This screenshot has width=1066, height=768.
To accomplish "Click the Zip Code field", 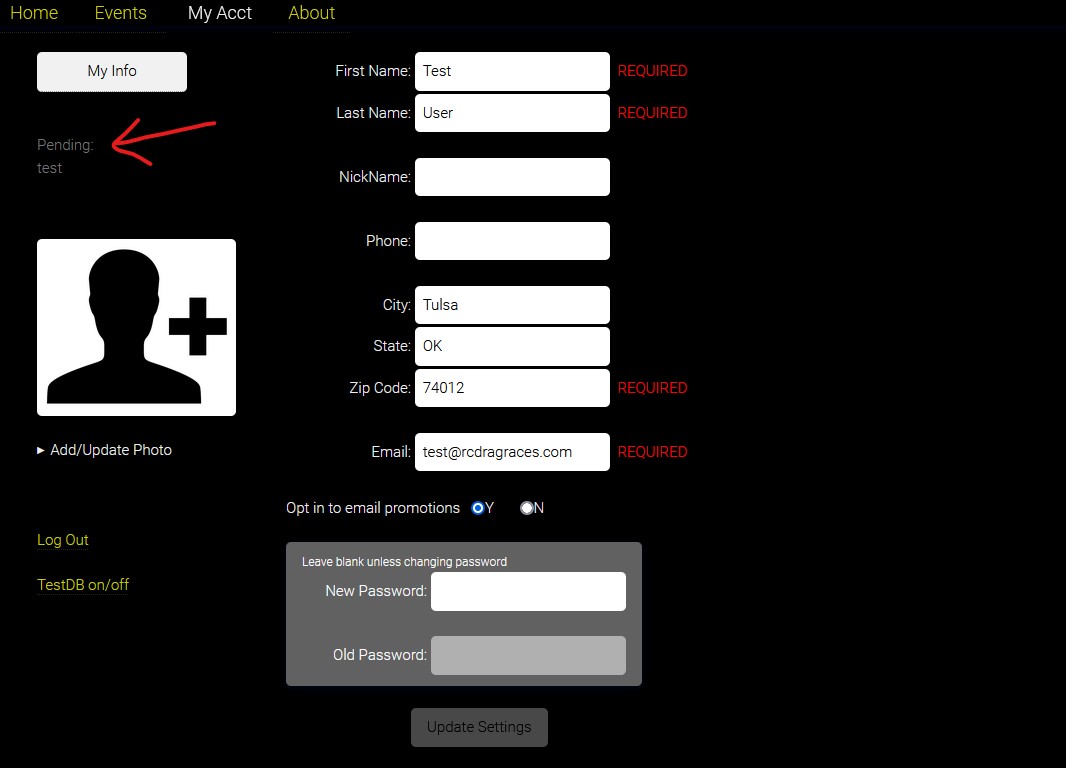I will click(512, 388).
